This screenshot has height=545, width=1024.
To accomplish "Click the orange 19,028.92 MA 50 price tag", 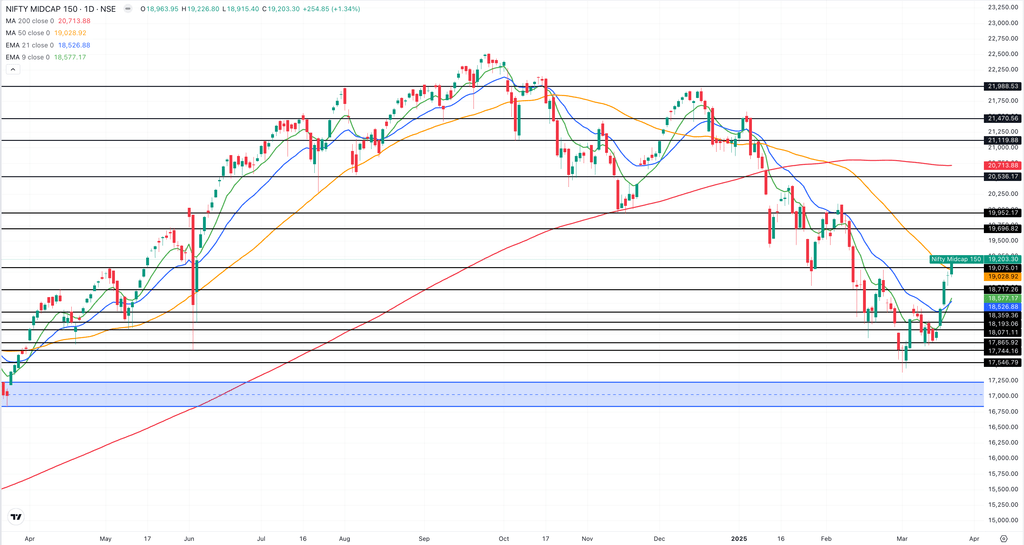I will (1002, 276).
